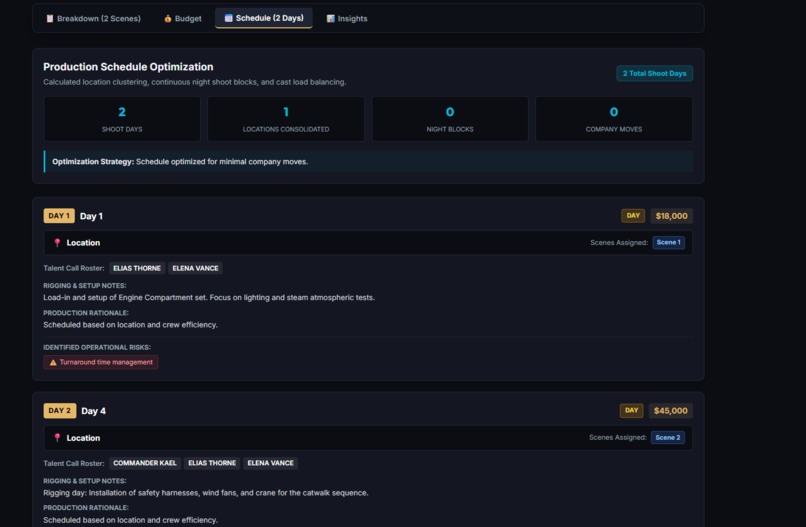Select ELIAS THORNE in Day 4 roster
This screenshot has width=806, height=527.
pyautogui.click(x=212, y=463)
